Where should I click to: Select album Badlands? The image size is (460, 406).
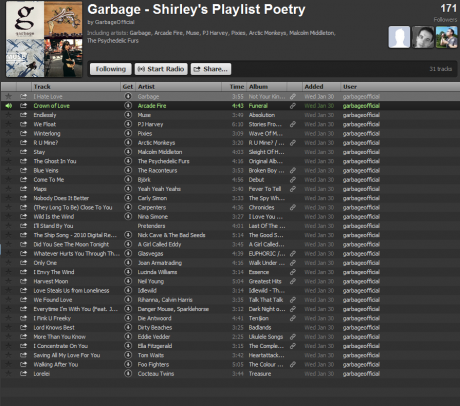[260, 327]
